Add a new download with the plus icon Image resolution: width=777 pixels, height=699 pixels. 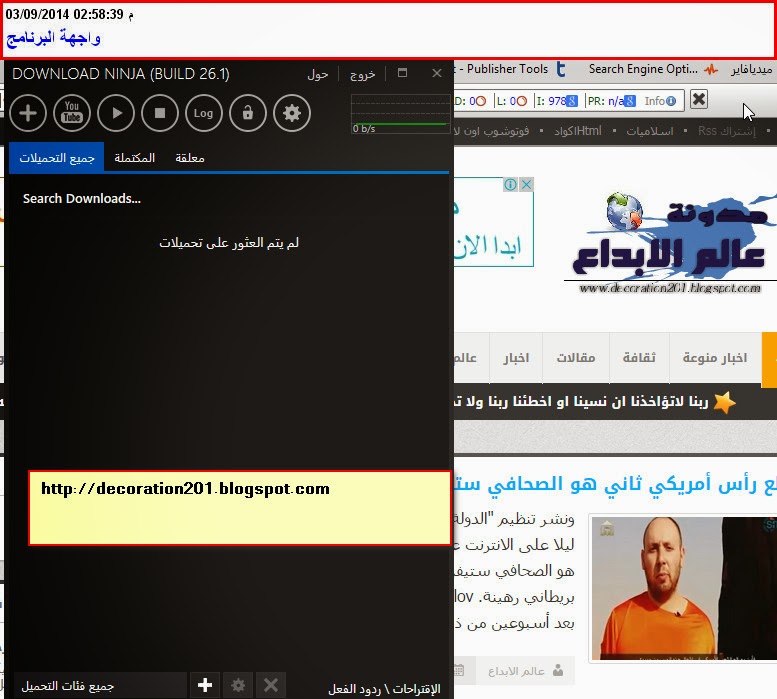click(28, 113)
